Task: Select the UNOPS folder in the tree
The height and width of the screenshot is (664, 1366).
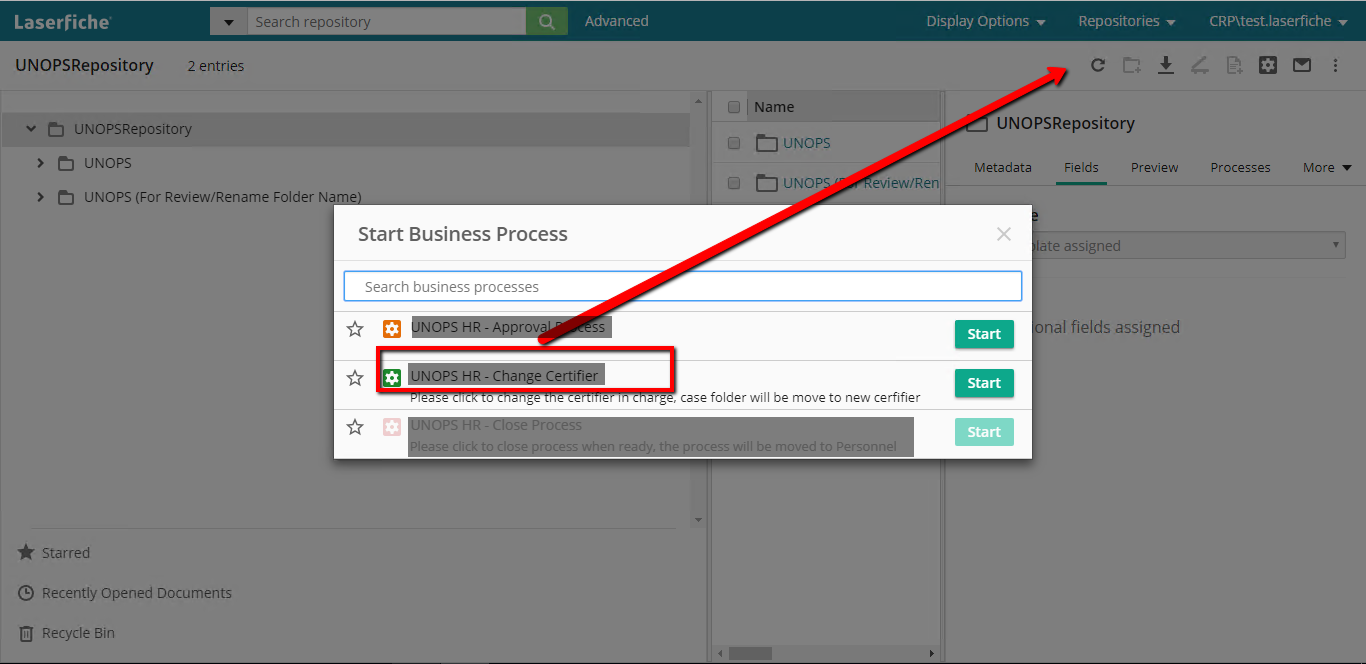Action: 108,163
